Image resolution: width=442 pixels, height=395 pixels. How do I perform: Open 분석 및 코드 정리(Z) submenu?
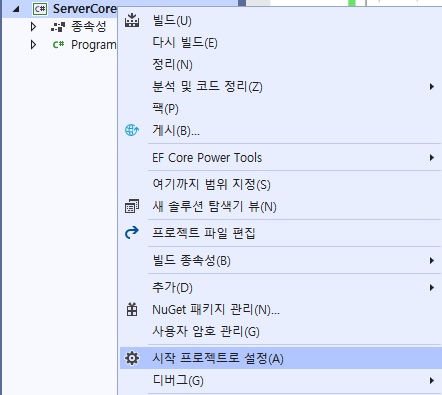pyautogui.click(x=280, y=87)
